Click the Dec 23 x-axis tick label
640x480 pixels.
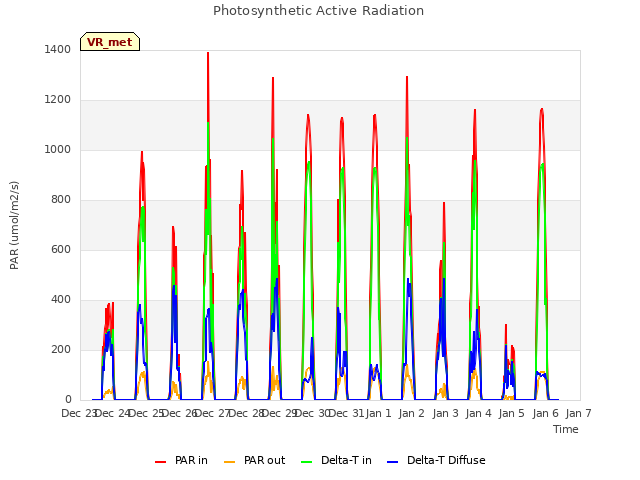(x=78, y=413)
